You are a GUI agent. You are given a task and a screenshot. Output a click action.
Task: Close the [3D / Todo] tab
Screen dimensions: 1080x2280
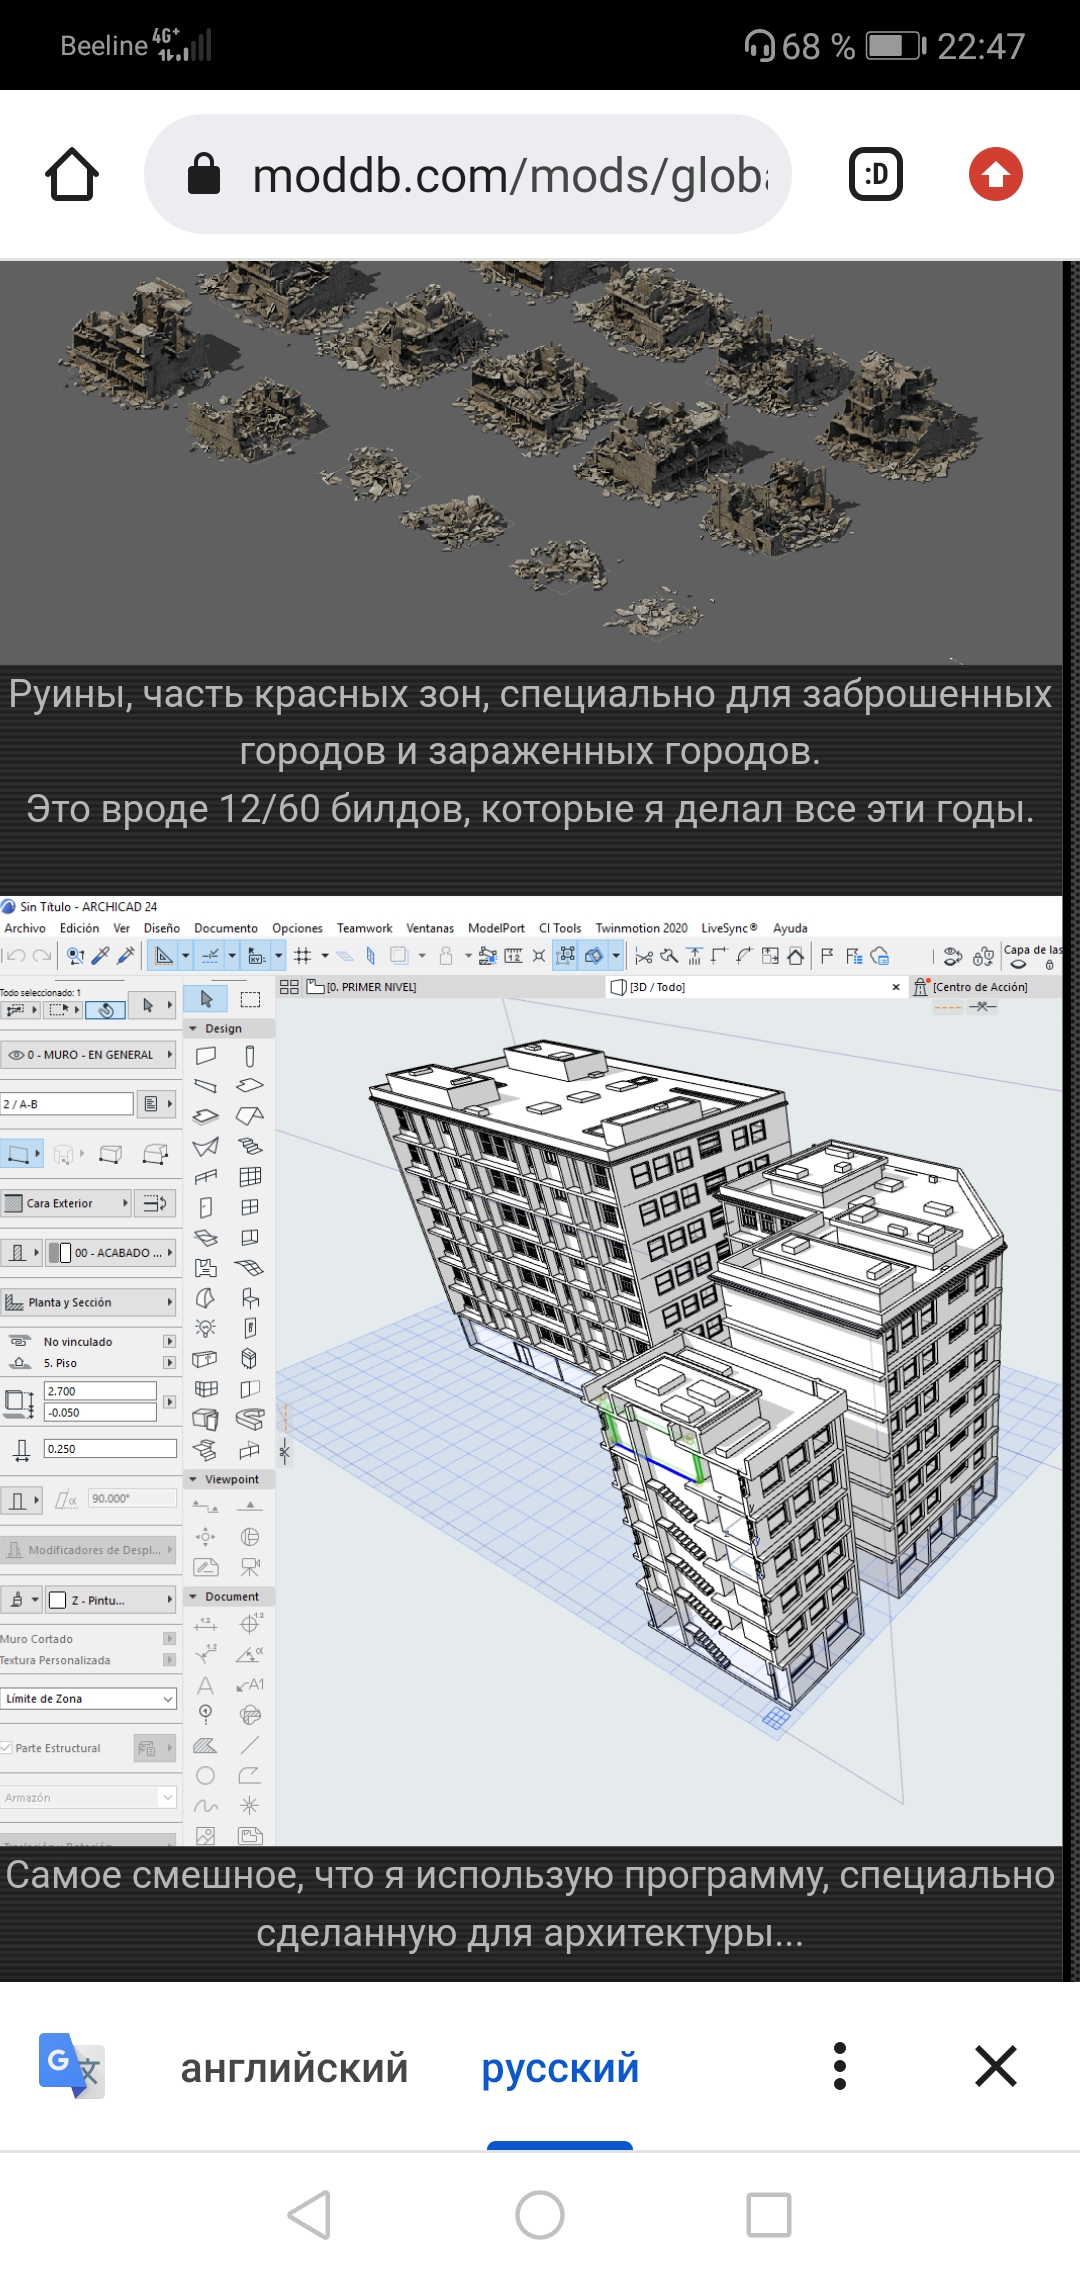point(896,987)
